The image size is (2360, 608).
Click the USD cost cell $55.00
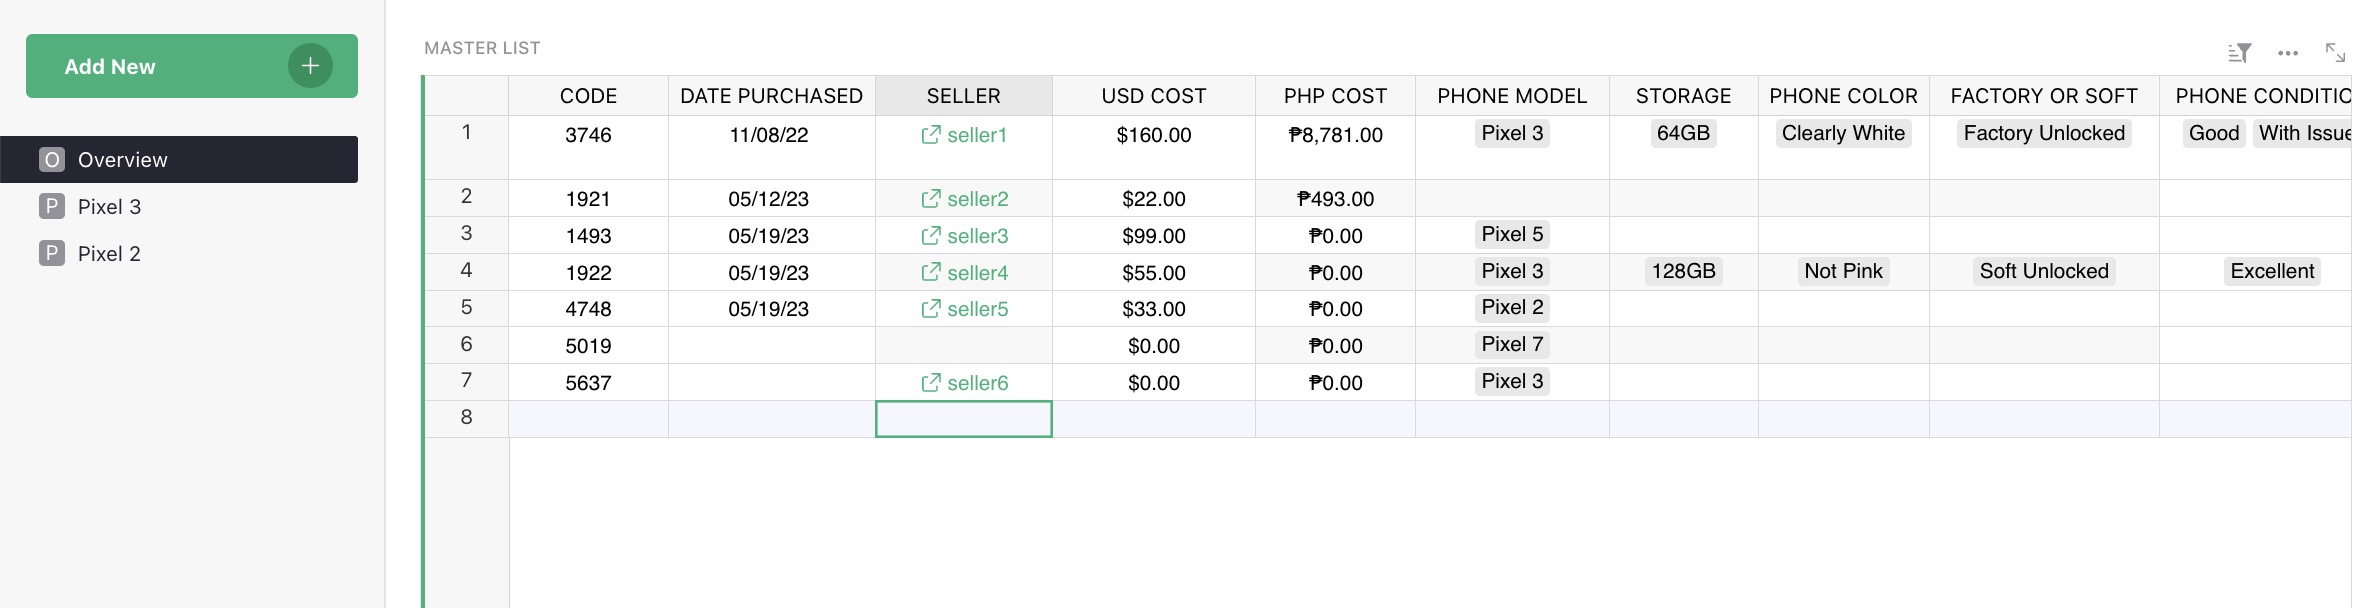pos(1154,273)
